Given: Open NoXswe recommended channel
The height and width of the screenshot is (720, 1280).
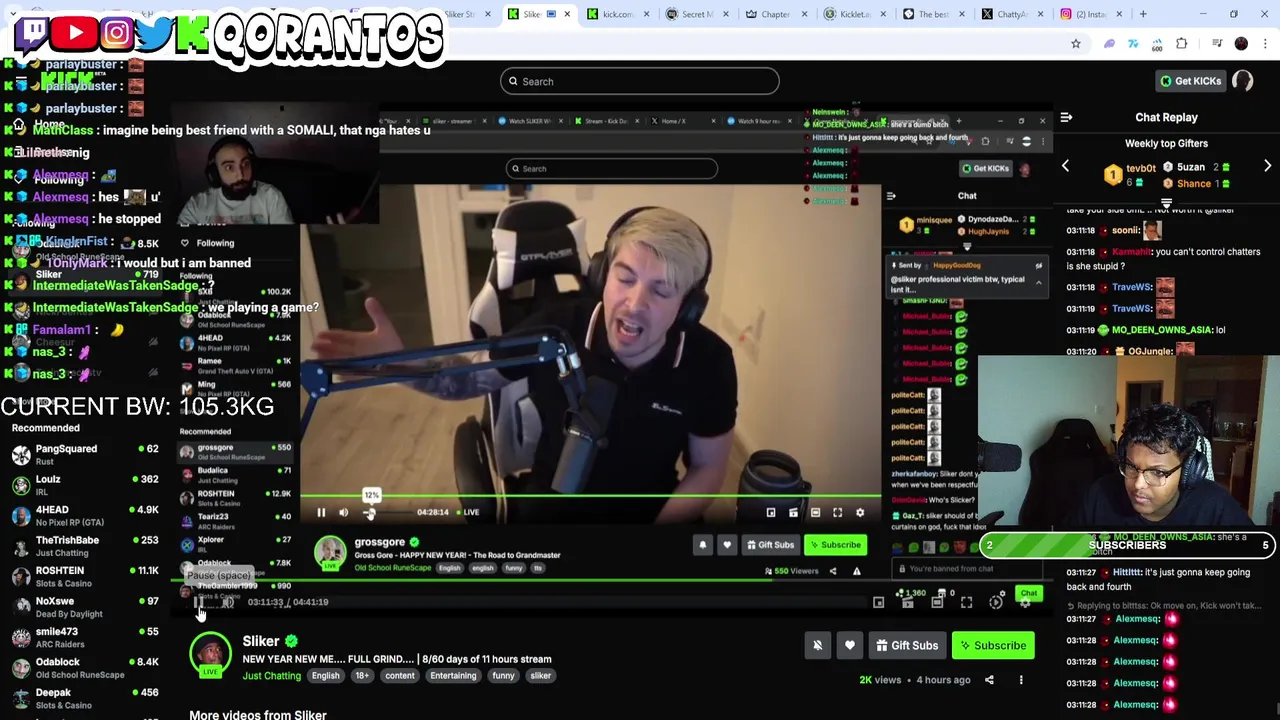Looking at the screenshot, I should point(84,607).
